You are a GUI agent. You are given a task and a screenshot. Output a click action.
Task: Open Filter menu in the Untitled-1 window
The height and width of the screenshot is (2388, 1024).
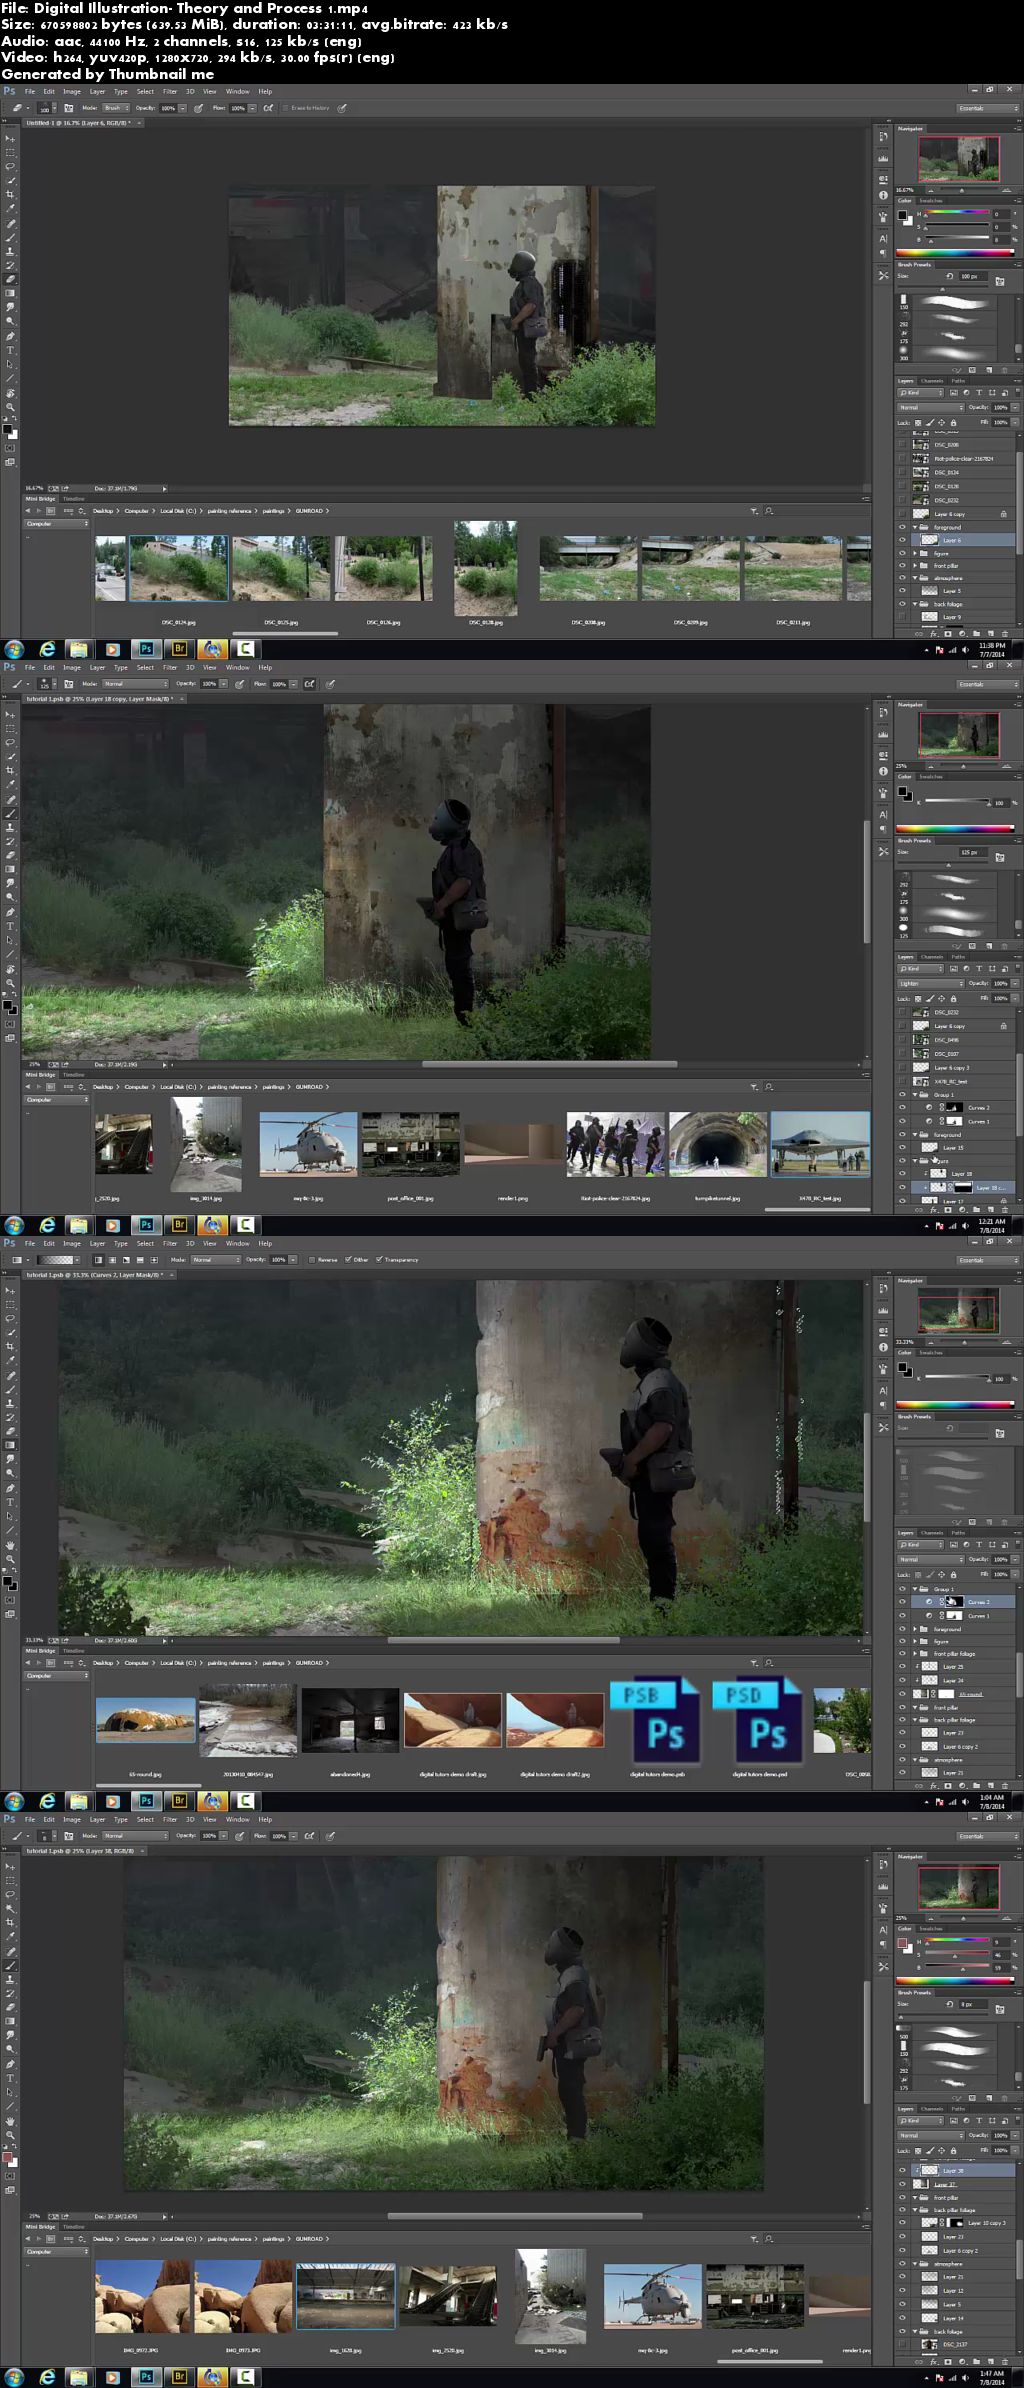click(x=170, y=92)
